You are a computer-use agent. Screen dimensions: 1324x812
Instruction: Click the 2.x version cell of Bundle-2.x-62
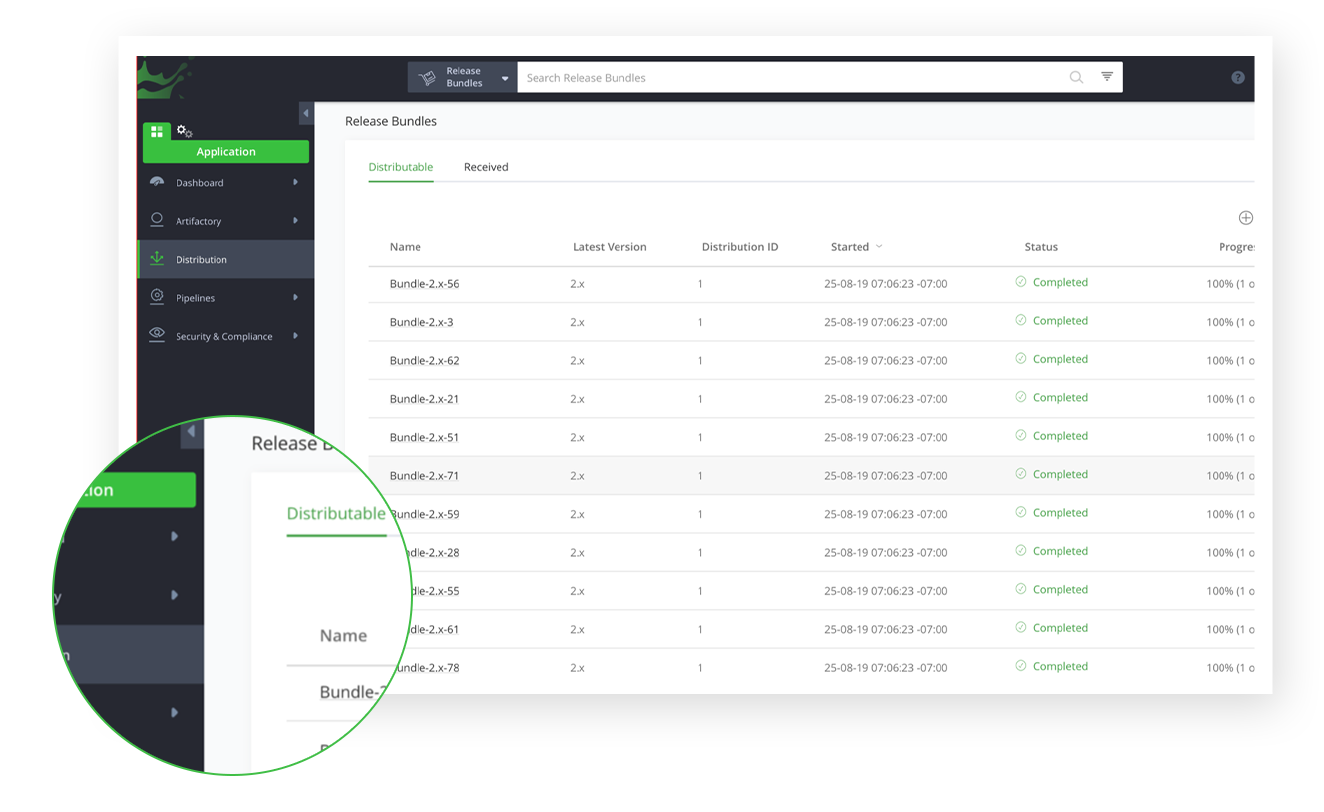coord(578,361)
